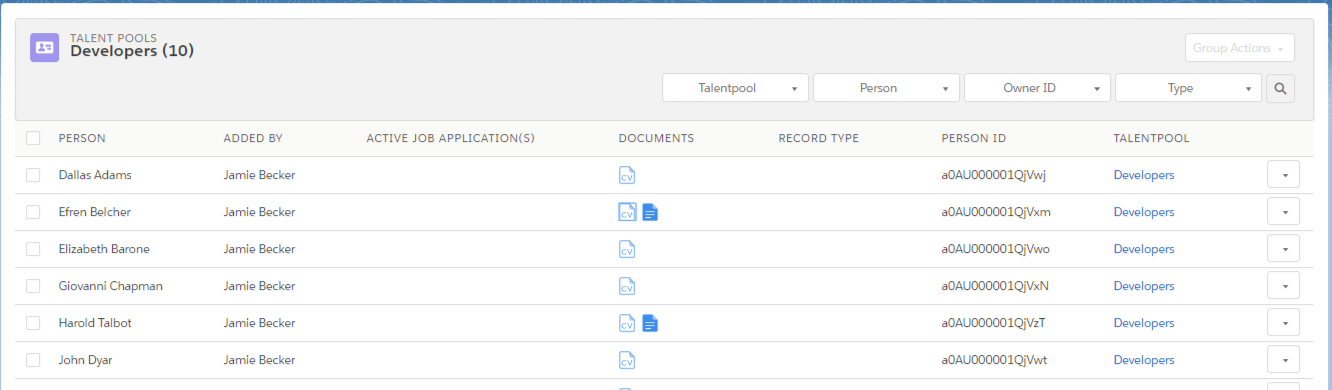Check the Efren Belcher row checkbox
This screenshot has width=1332, height=390.
click(x=33, y=212)
